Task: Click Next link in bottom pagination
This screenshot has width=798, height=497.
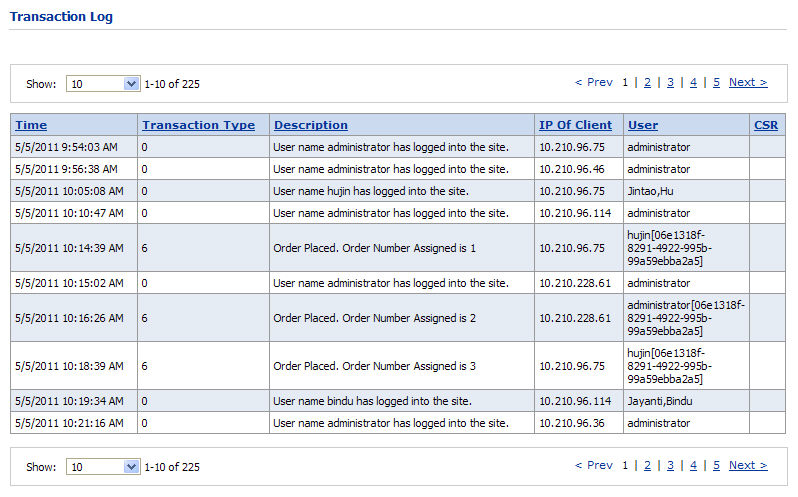Action: pos(747,466)
